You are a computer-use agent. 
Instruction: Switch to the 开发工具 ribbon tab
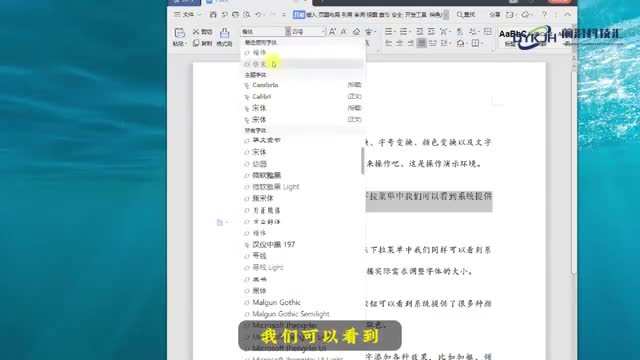(x=416, y=15)
